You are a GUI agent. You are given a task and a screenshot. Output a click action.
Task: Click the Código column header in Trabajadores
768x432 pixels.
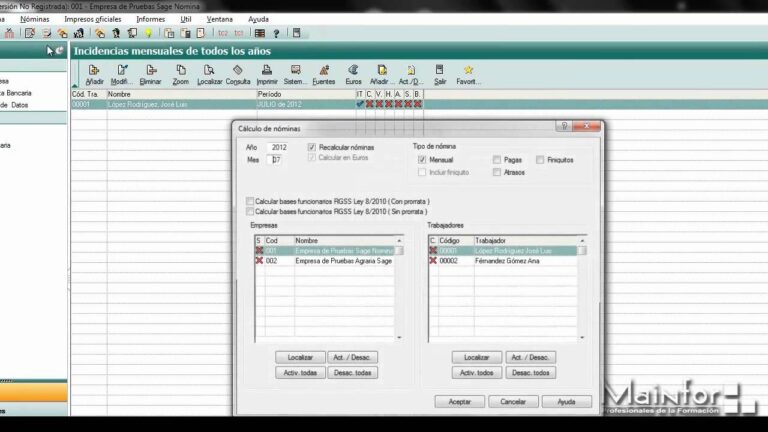coord(456,240)
